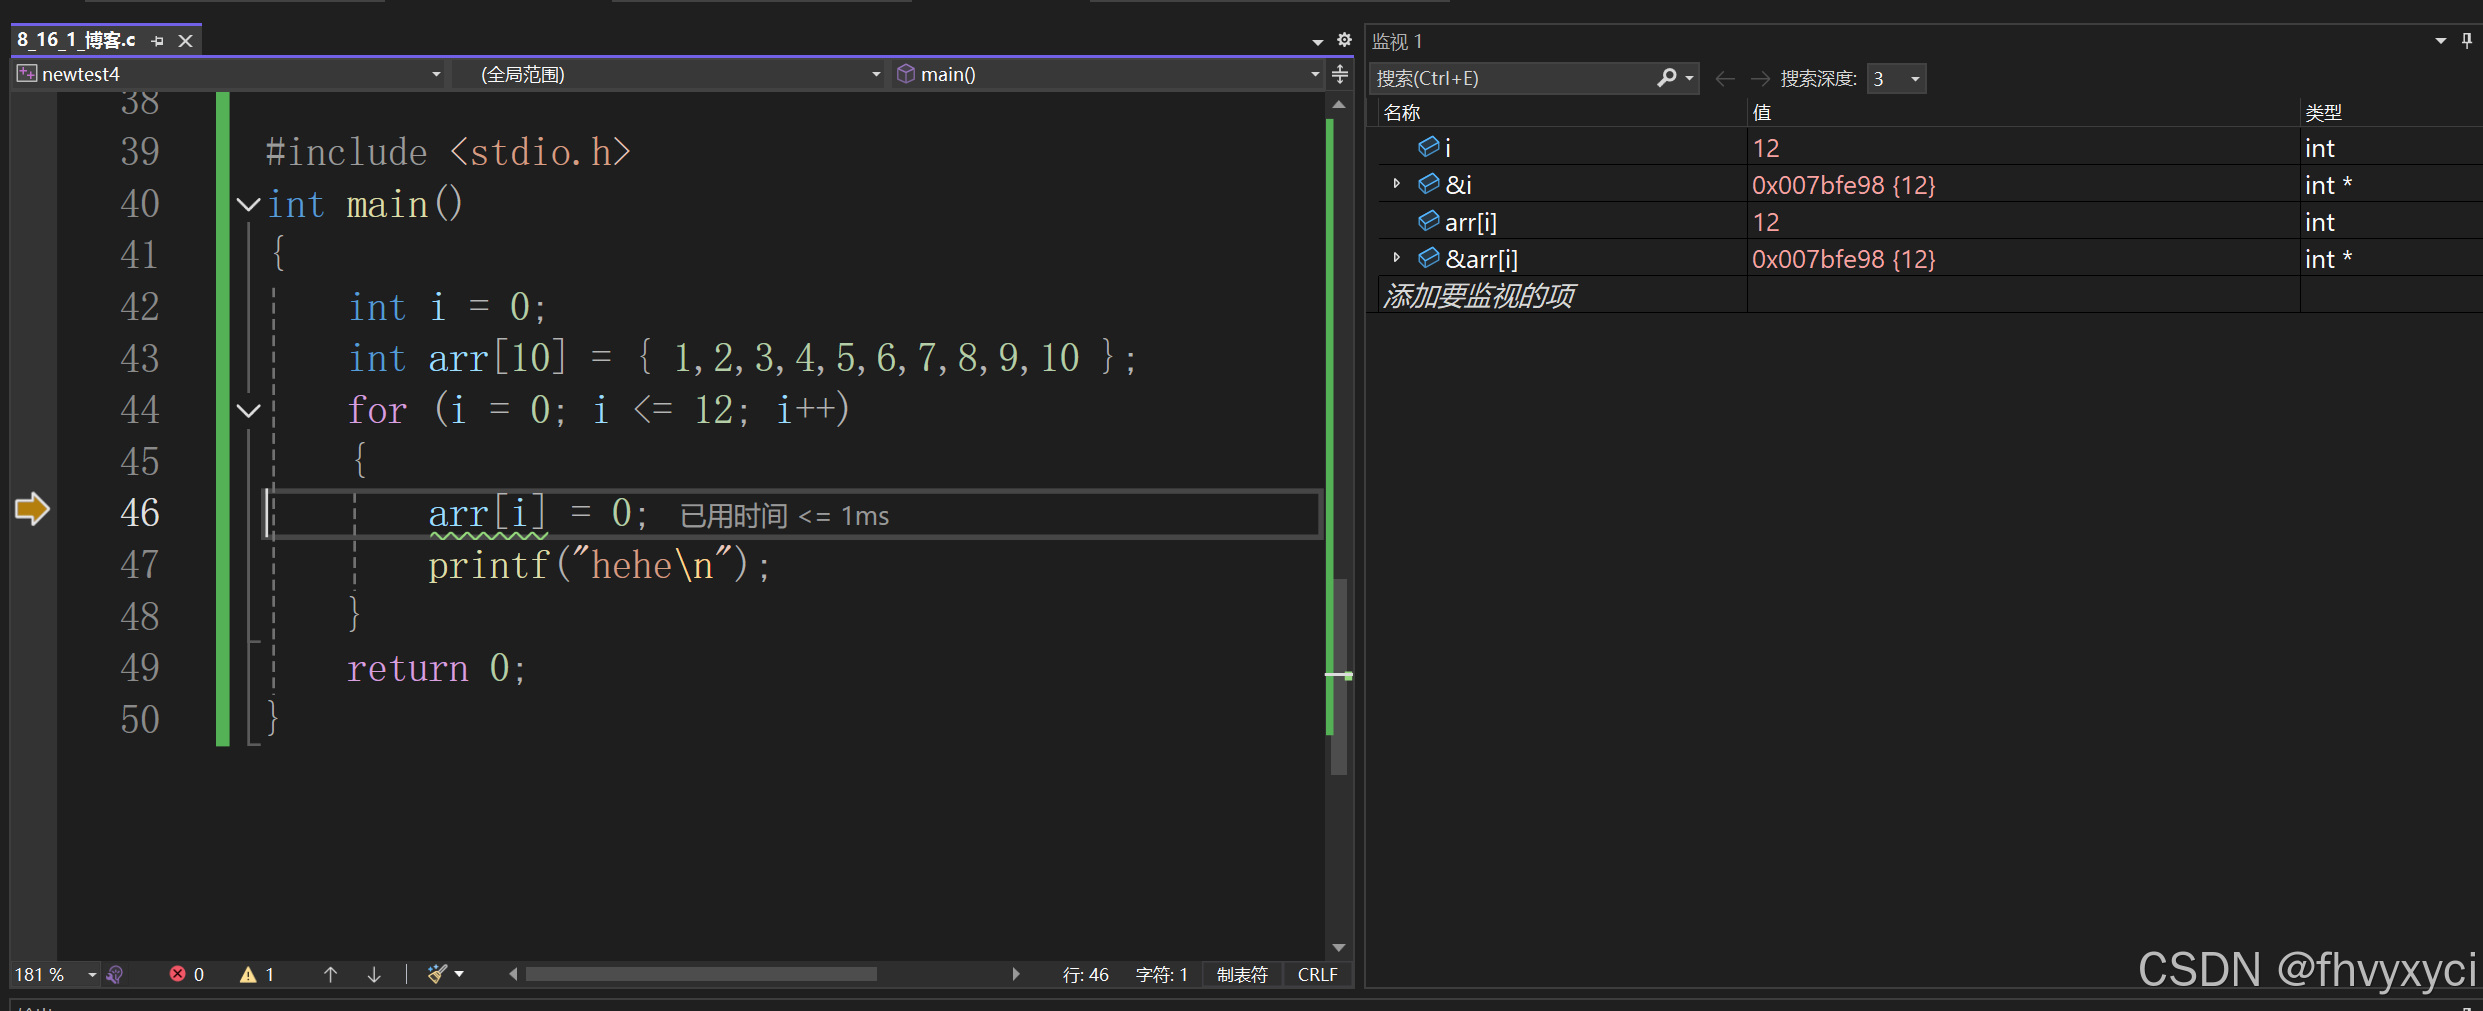Open the code cleanup dropdown arrow

tap(459, 974)
